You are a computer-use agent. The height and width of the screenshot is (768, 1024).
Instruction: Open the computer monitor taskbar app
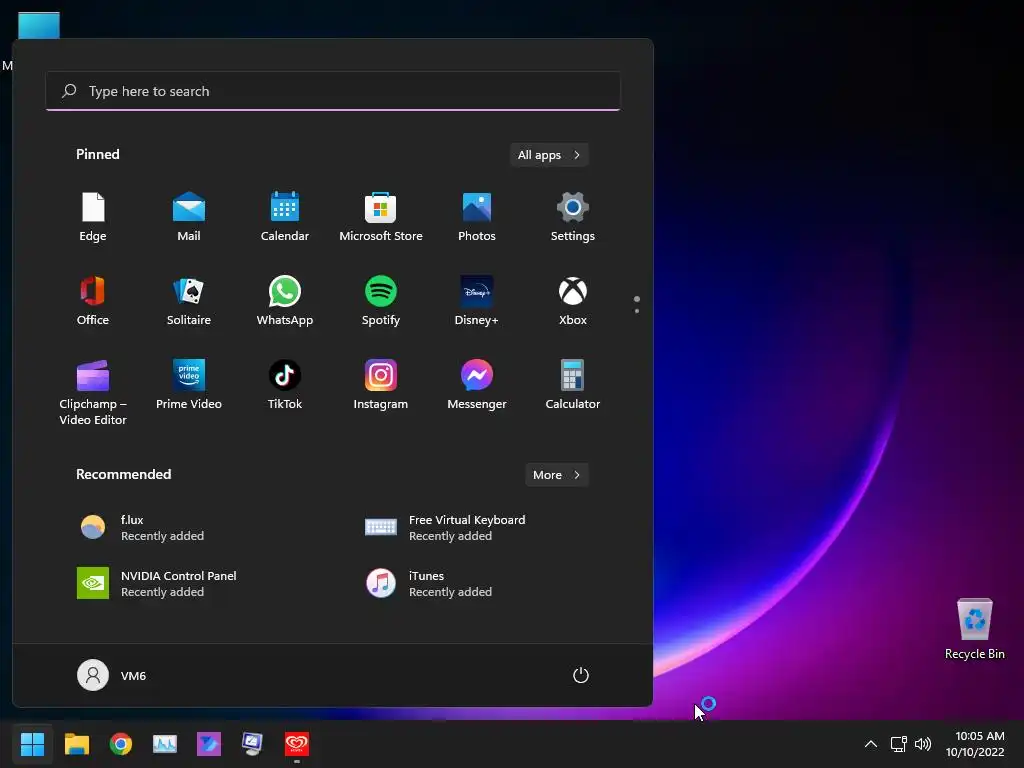[x=253, y=744]
